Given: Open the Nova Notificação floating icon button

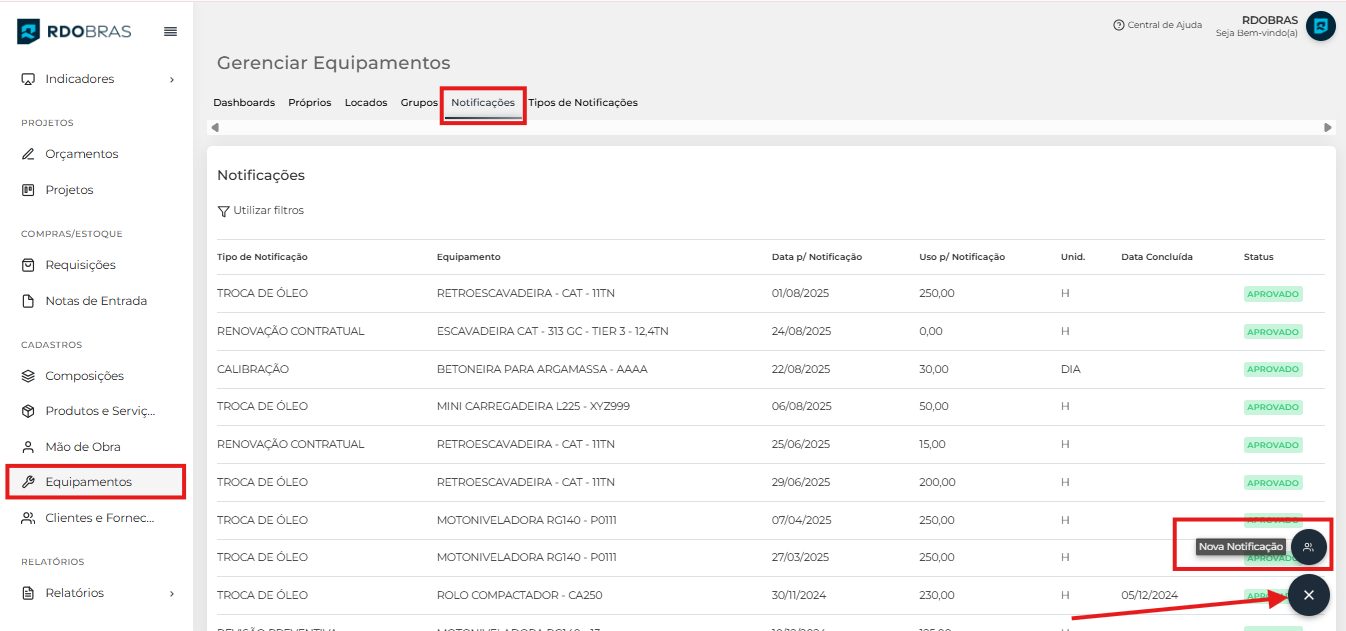Looking at the screenshot, I should 1308,547.
